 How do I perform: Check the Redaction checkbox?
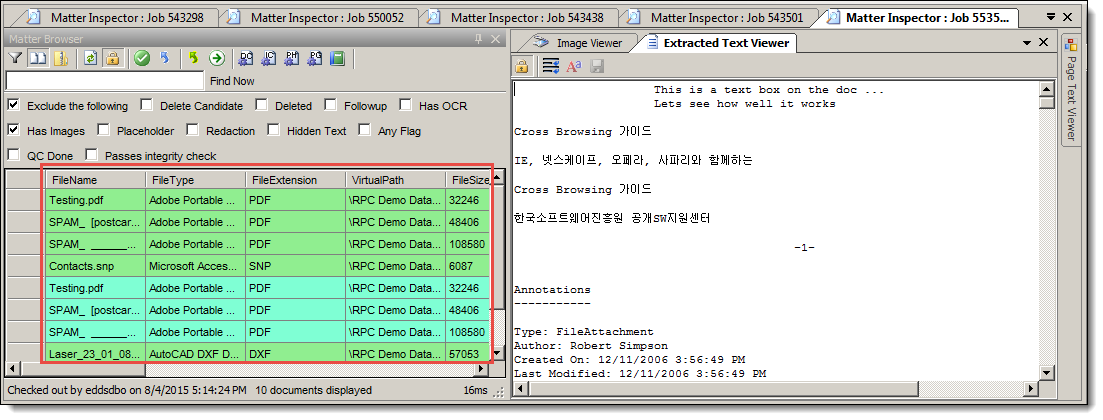[x=193, y=129]
